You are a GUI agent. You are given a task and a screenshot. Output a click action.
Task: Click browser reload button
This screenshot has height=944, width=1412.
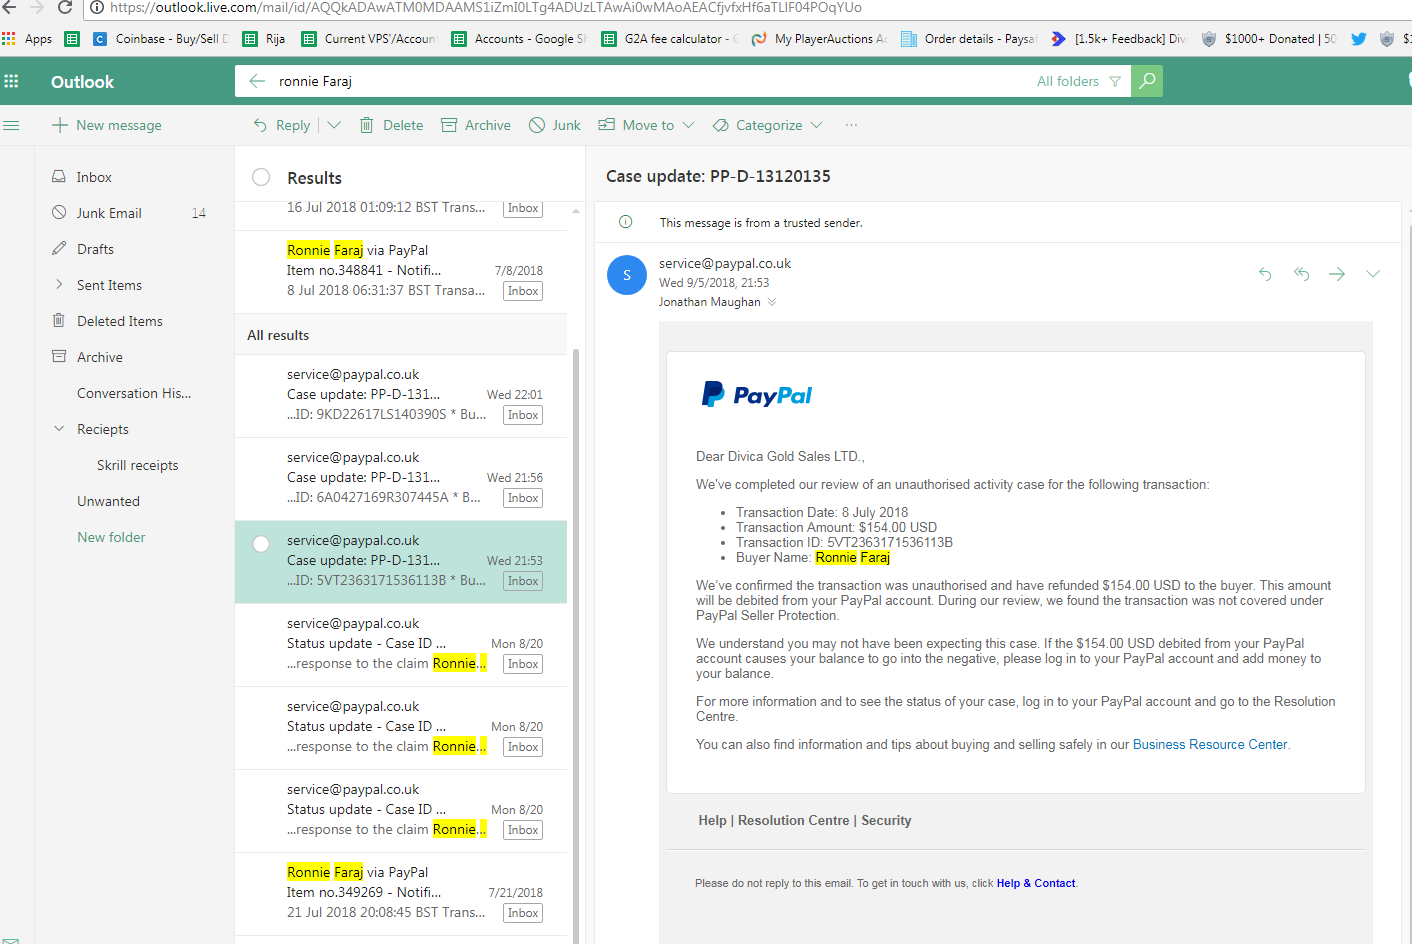65,7
